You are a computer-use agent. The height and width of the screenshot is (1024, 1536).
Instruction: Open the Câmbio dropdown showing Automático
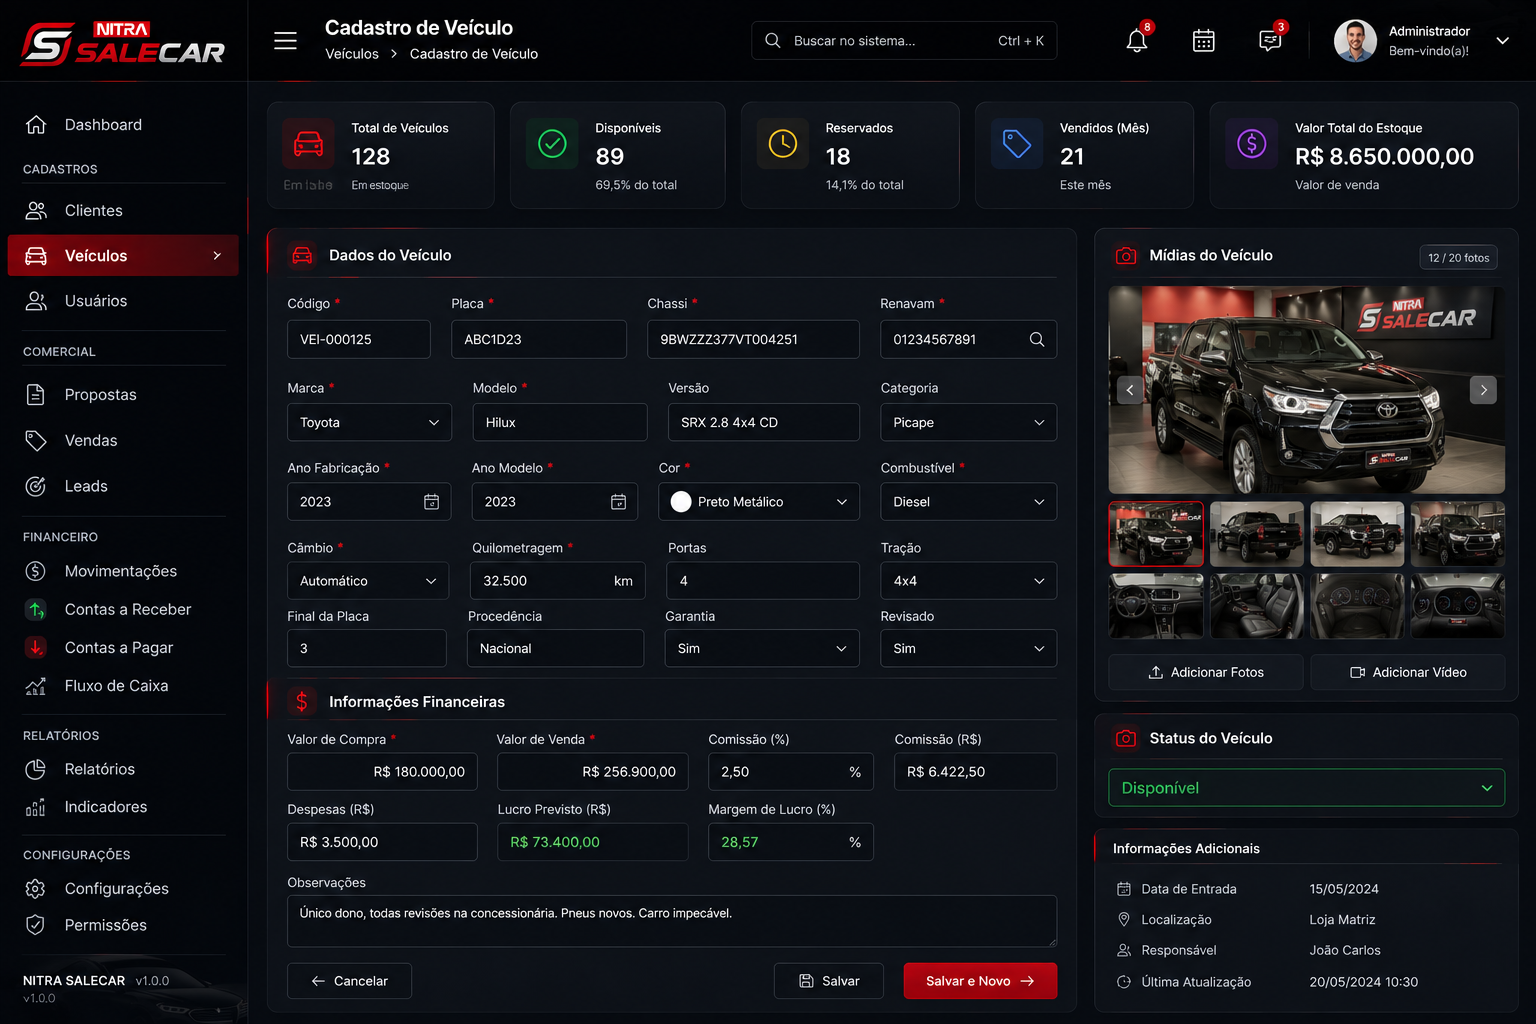tap(368, 581)
